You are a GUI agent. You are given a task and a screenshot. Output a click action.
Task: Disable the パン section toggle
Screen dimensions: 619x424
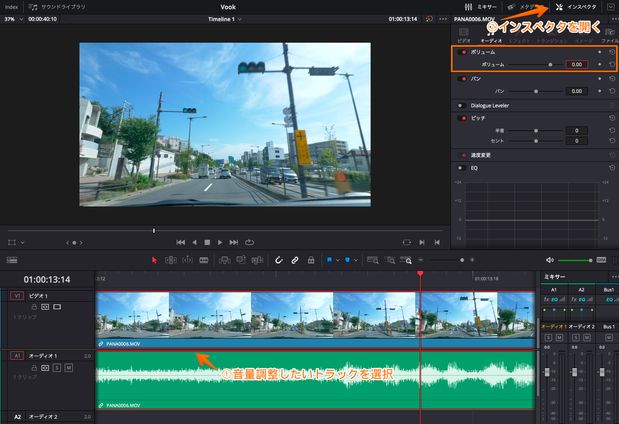[x=462, y=79]
